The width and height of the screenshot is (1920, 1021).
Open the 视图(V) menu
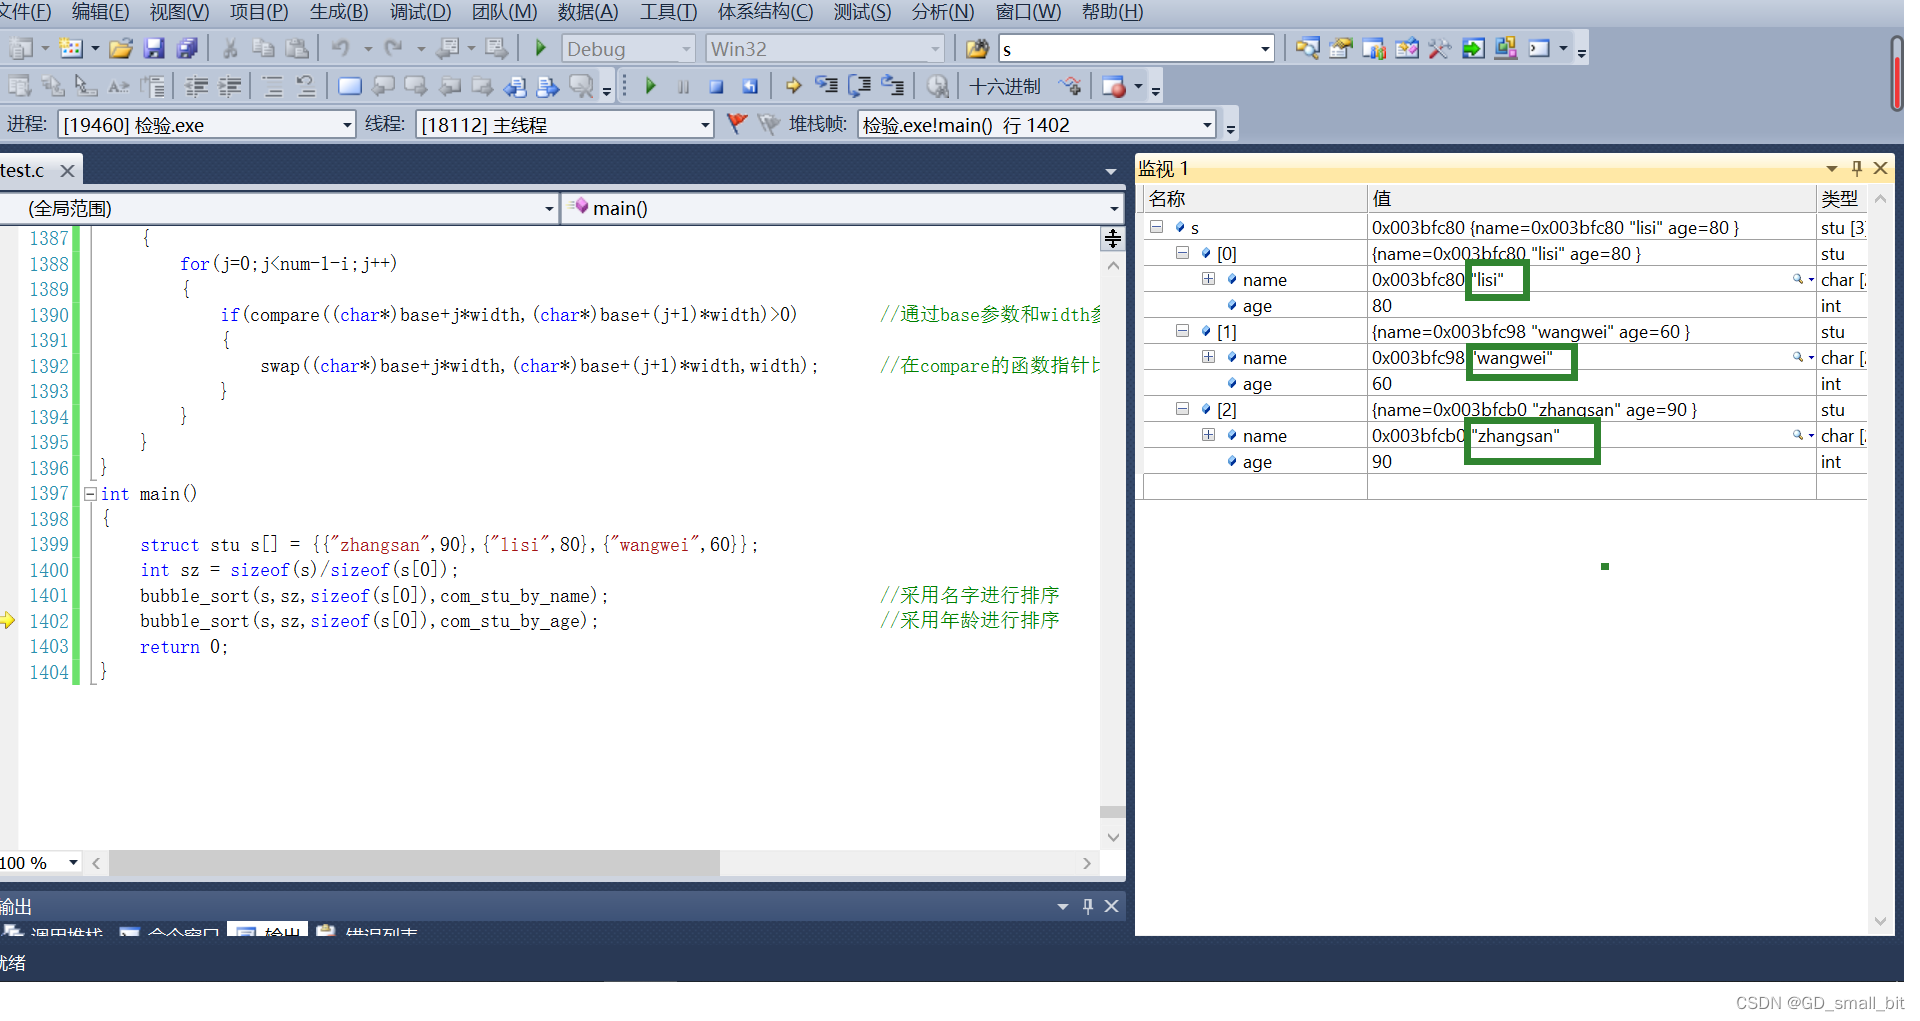tap(180, 12)
